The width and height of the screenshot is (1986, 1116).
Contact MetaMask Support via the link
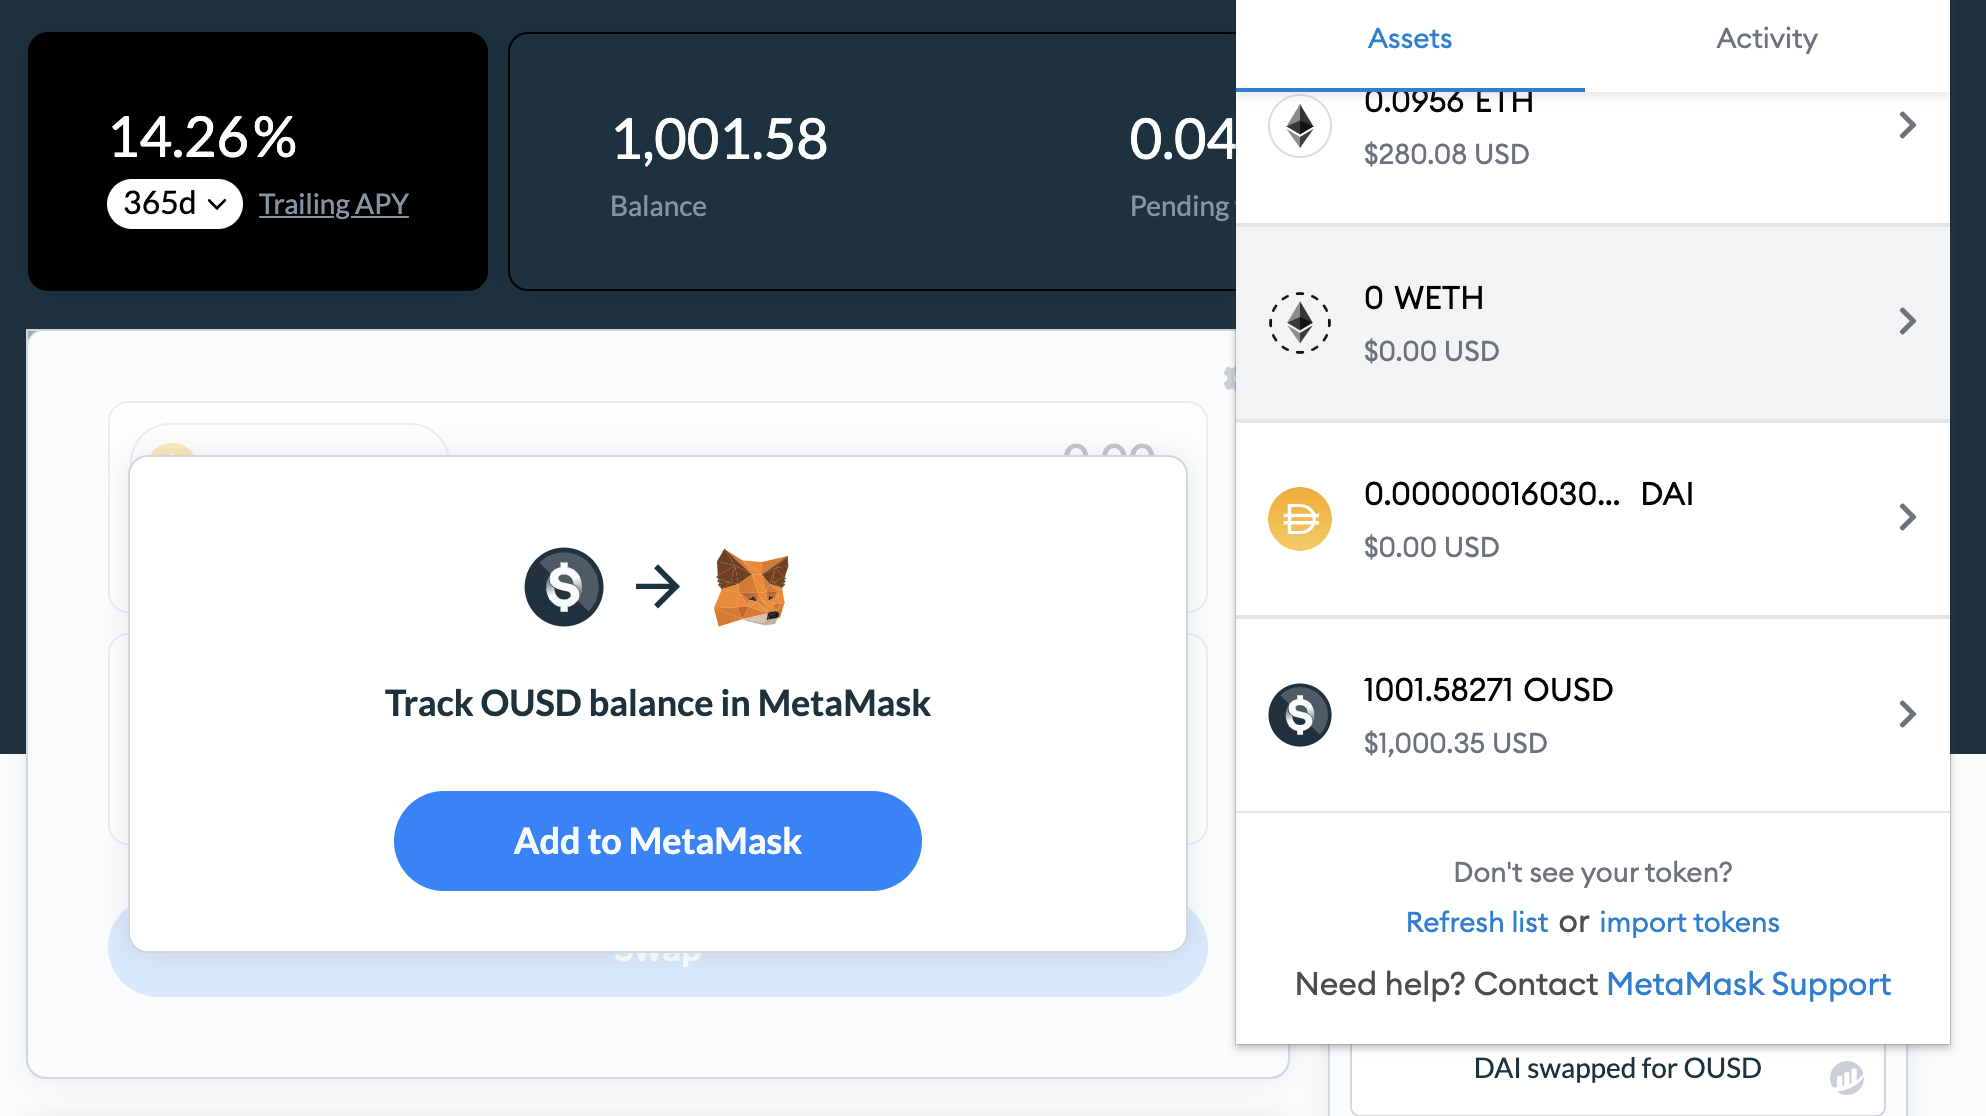click(x=1748, y=984)
